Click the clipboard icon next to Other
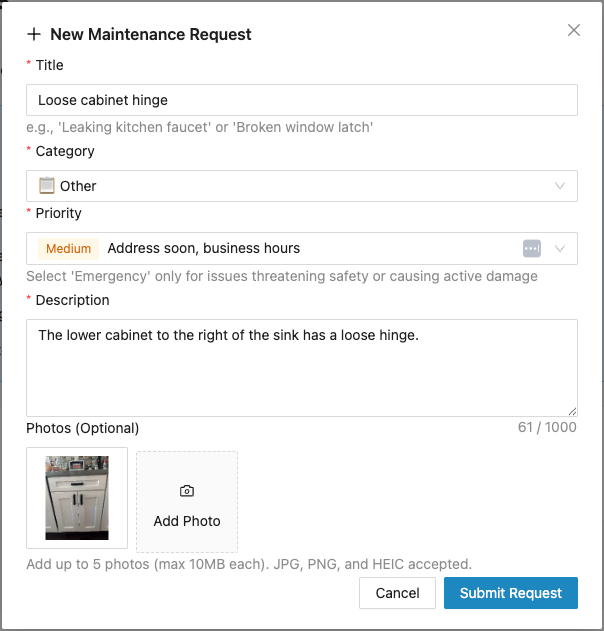 click(47, 186)
